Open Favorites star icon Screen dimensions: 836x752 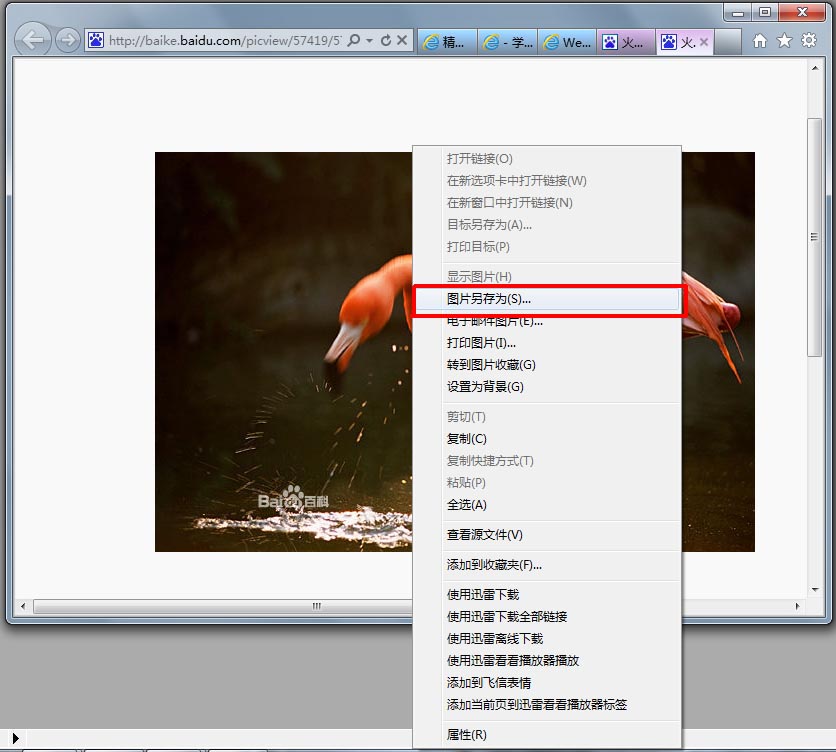784,41
